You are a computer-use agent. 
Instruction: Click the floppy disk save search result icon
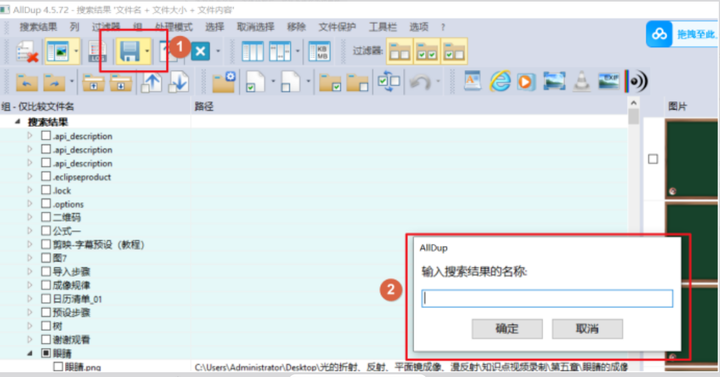(x=129, y=51)
